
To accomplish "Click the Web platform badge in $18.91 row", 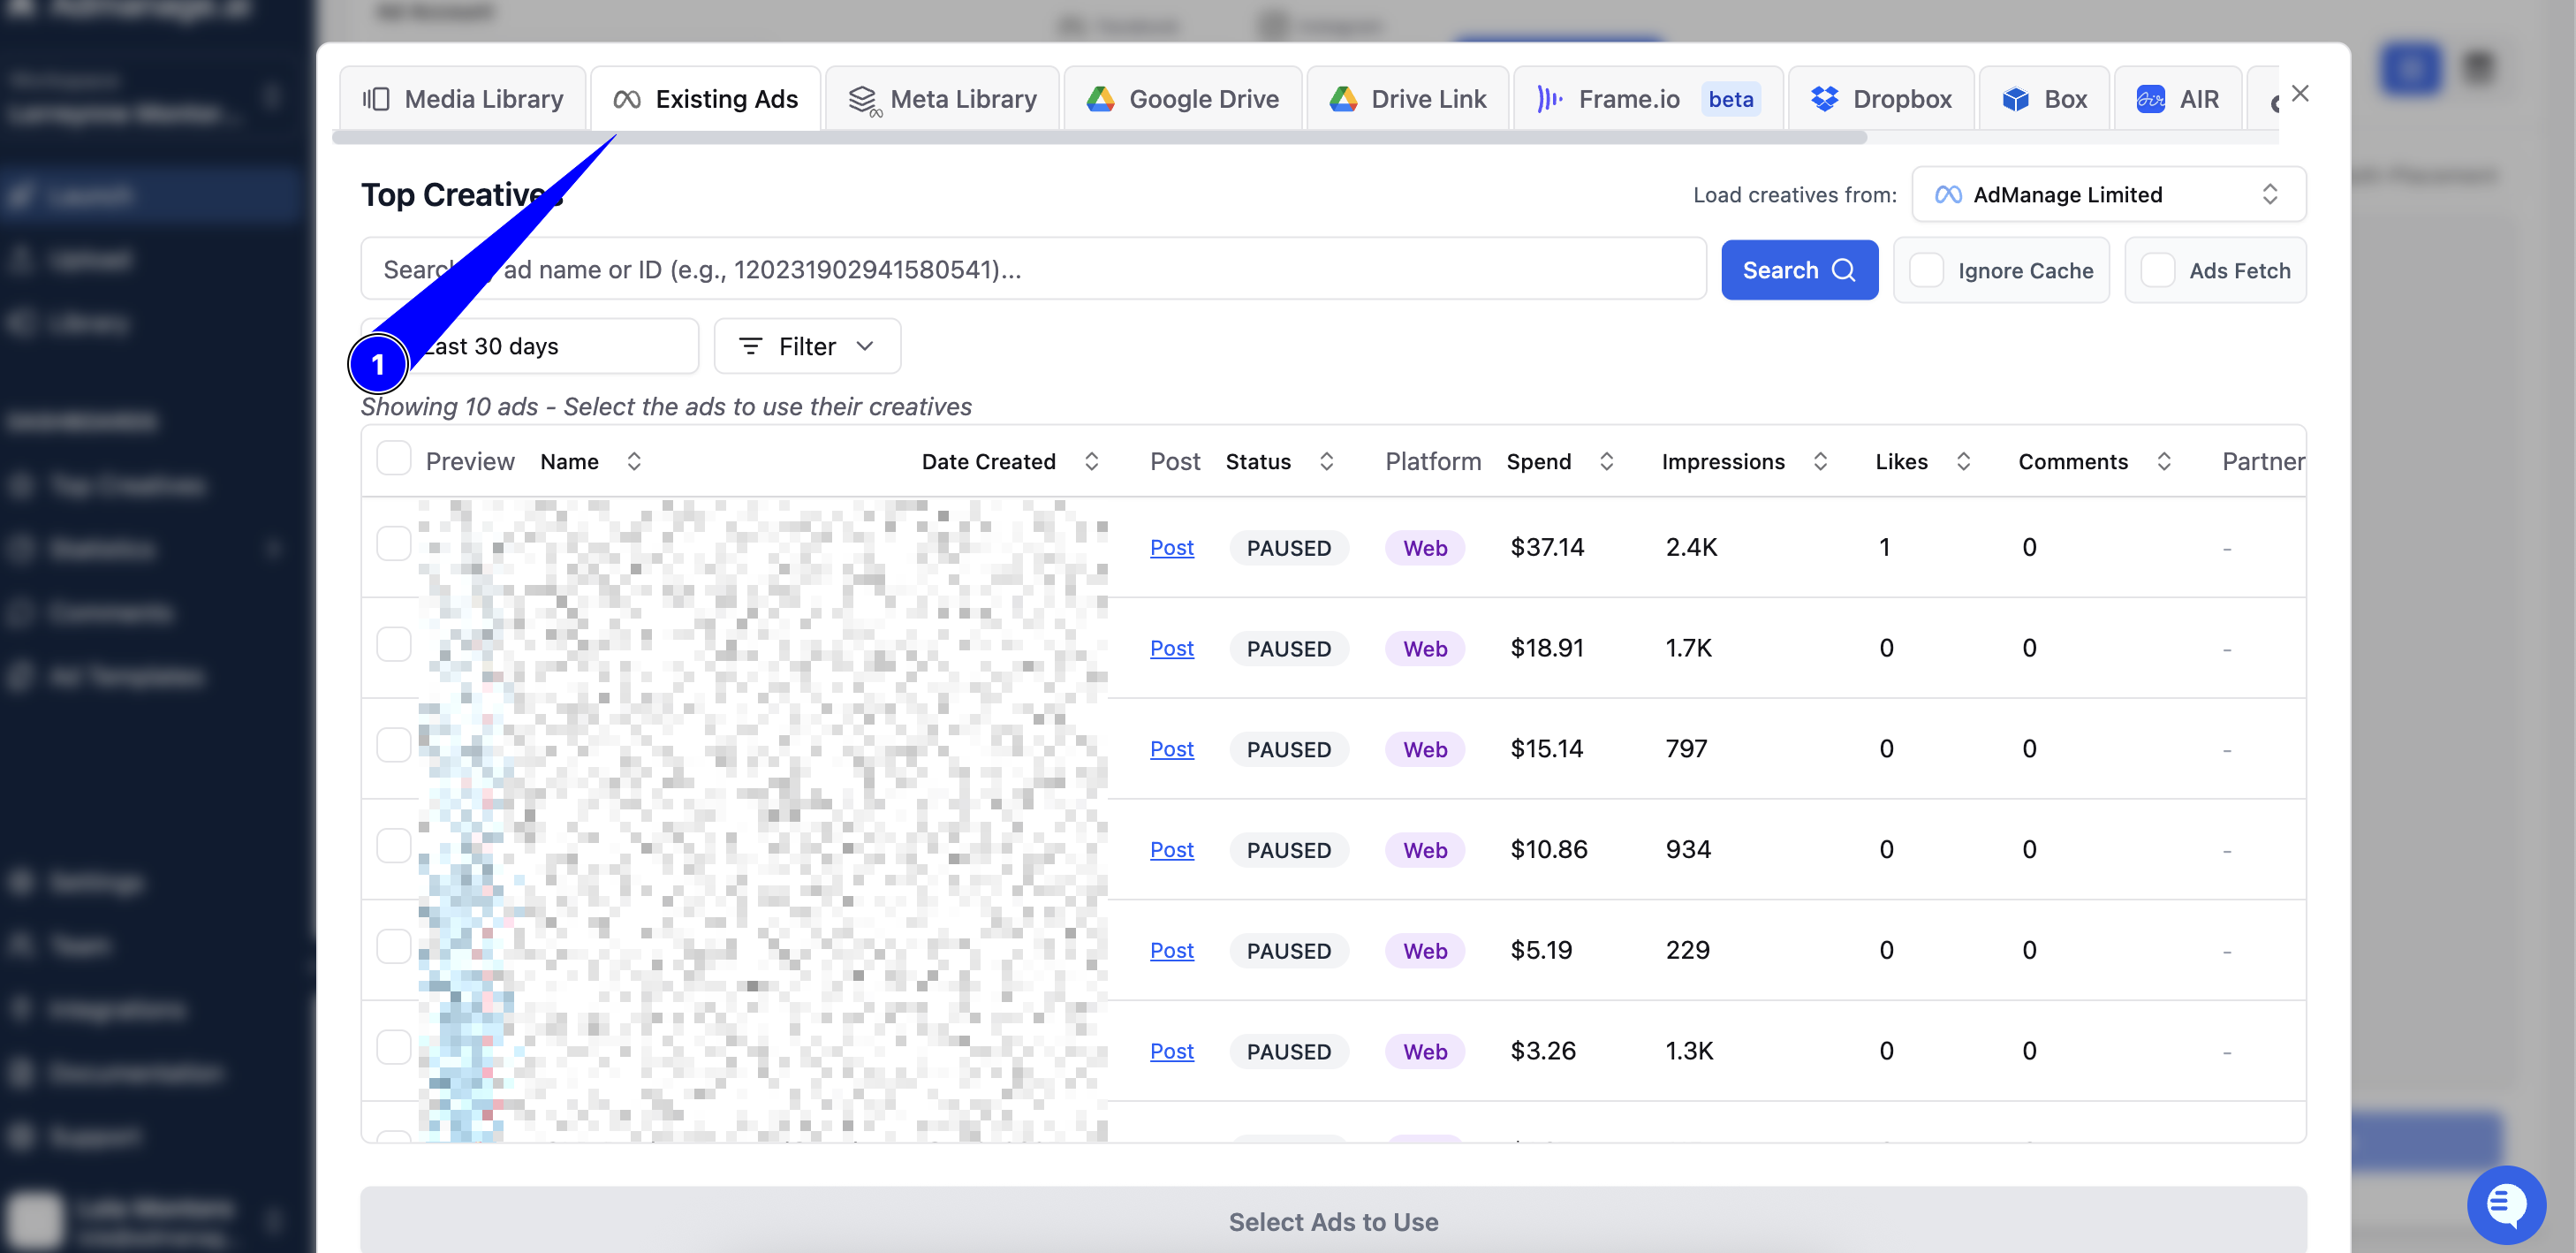I will coord(1425,649).
